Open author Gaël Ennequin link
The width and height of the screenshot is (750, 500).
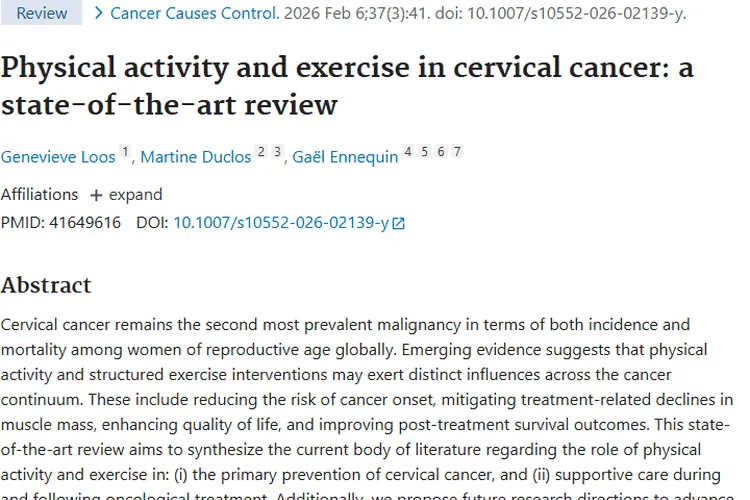point(345,157)
